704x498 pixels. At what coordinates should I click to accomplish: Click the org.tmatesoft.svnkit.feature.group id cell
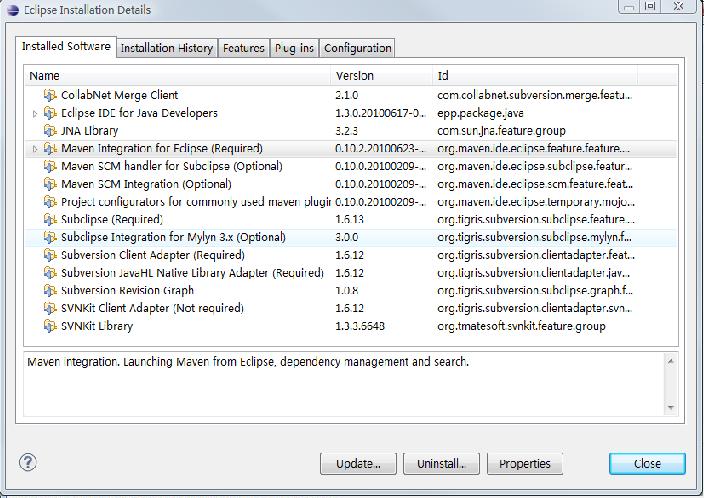tap(521, 326)
